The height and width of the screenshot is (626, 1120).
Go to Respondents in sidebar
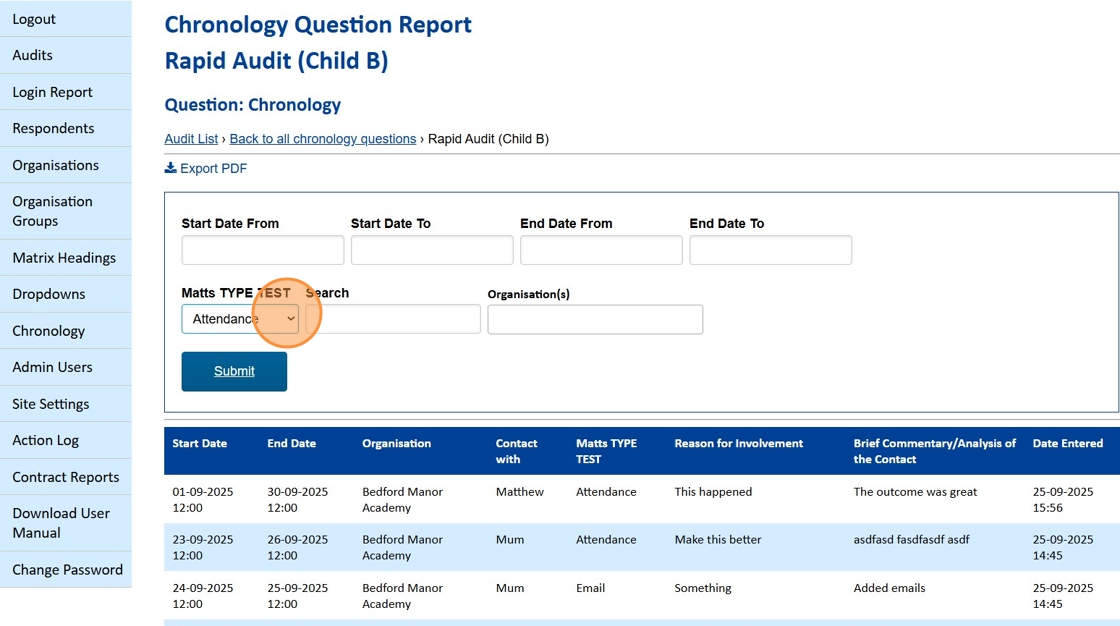(x=66, y=129)
